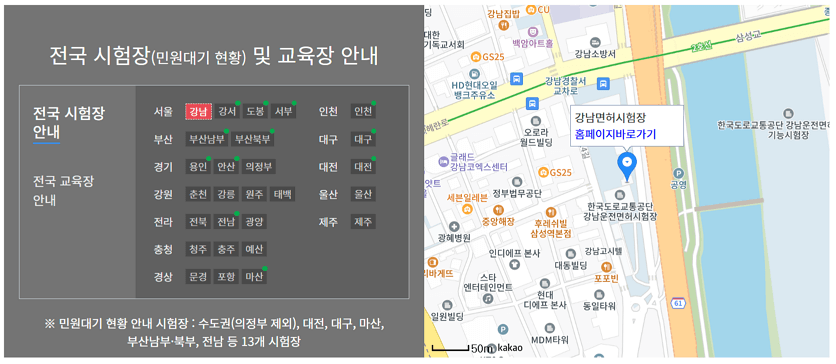The width and height of the screenshot is (836, 364).
Task: Select the 부산북부 test center
Action: click(253, 140)
